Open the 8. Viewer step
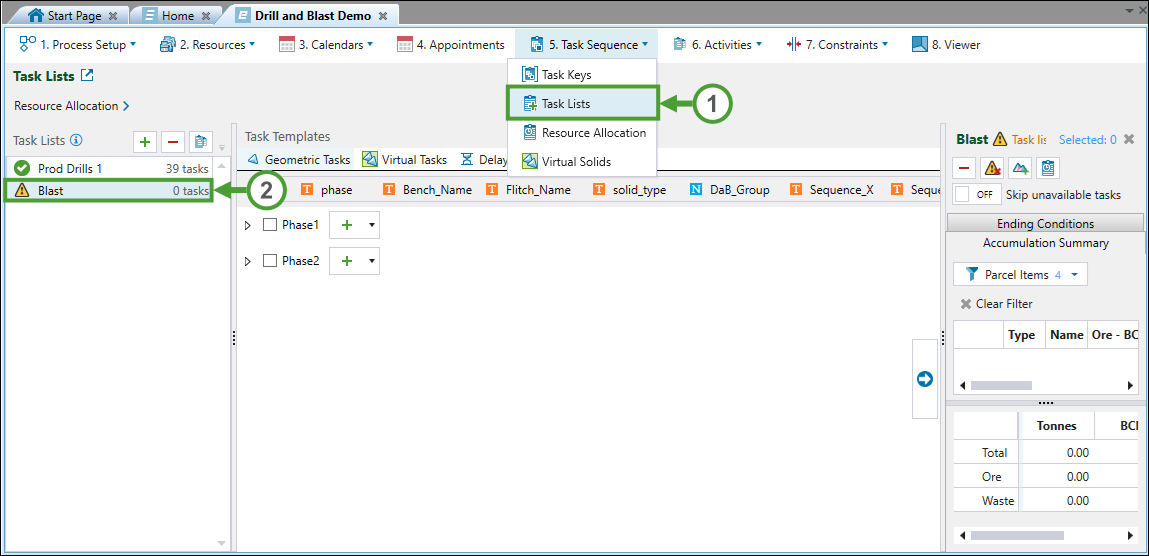1149x556 pixels. point(946,45)
